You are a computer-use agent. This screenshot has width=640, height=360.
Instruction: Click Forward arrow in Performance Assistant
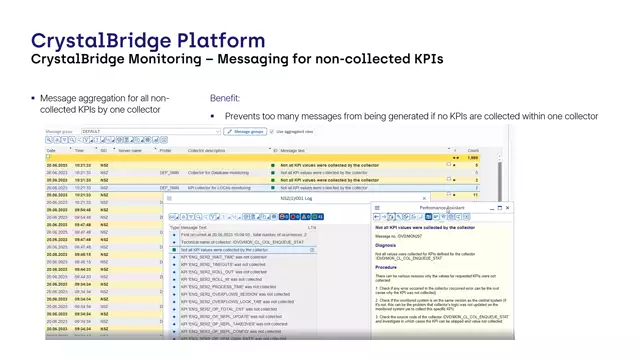point(384,217)
